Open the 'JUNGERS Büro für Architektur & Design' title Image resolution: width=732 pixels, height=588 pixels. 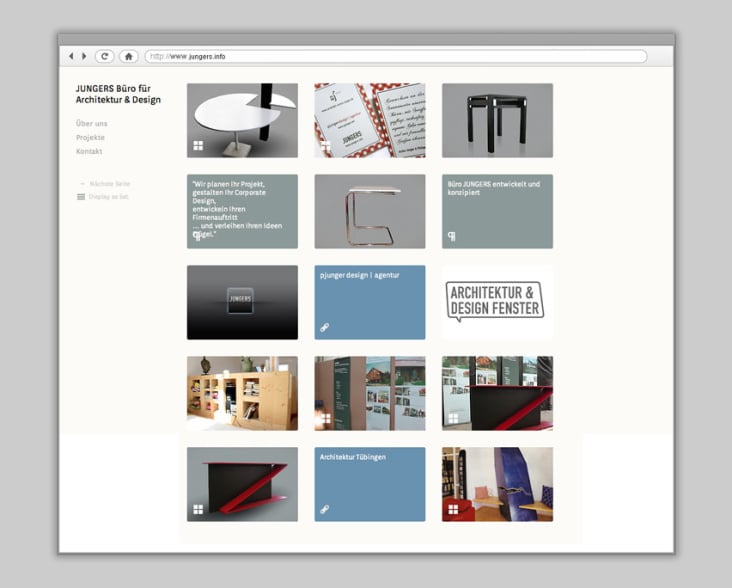pyautogui.click(x=118, y=94)
